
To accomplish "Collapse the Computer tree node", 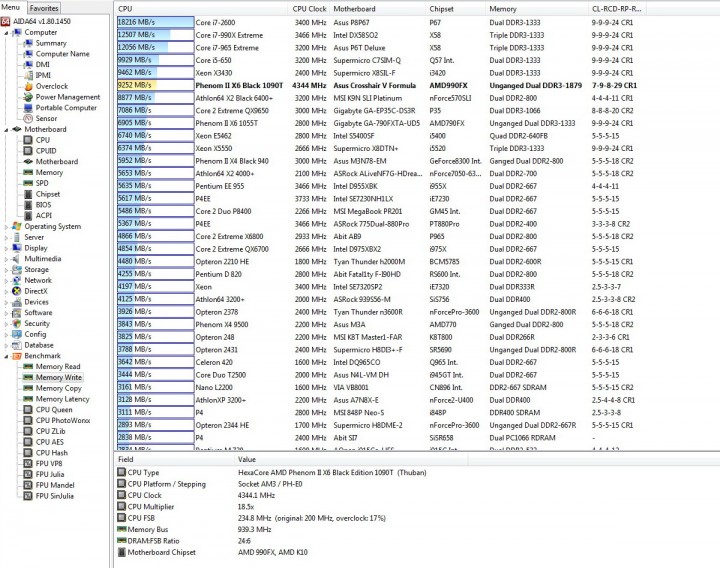I will point(6,33).
